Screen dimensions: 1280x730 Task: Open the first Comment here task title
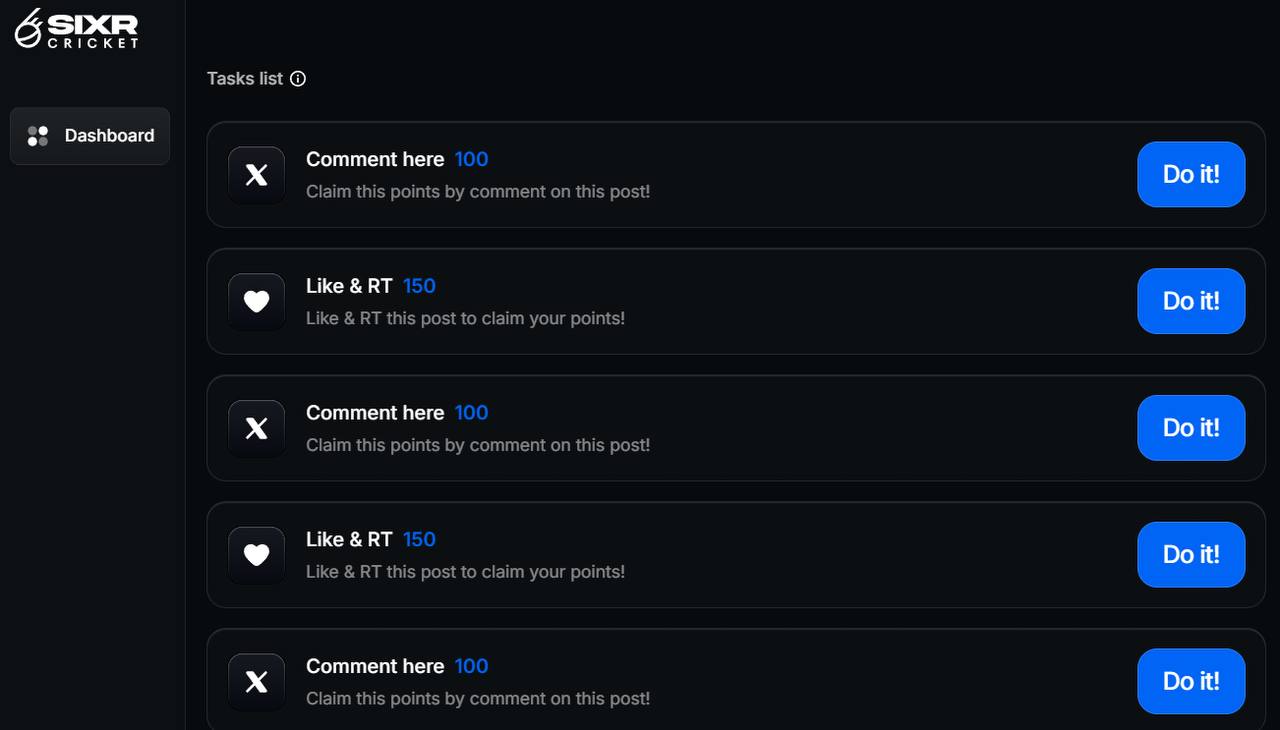click(x=375, y=160)
